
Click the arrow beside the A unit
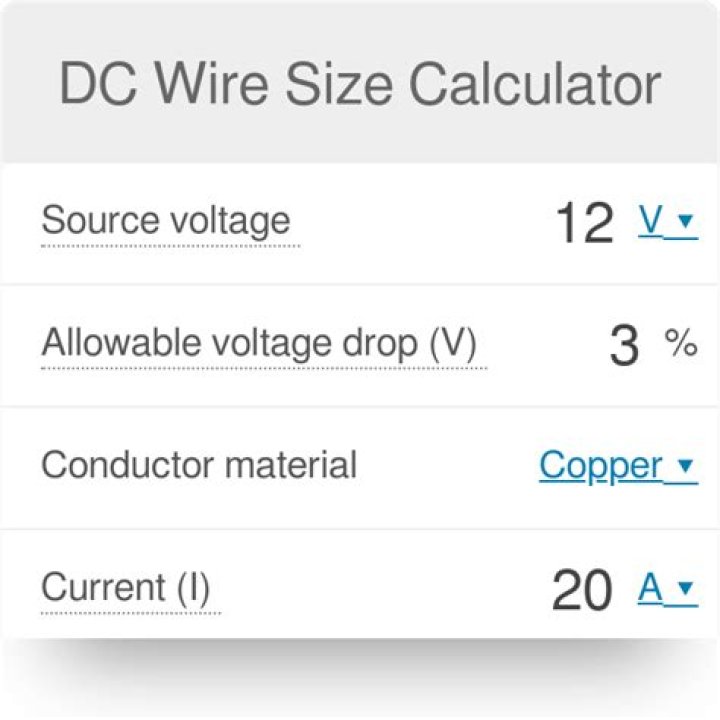coord(685,589)
